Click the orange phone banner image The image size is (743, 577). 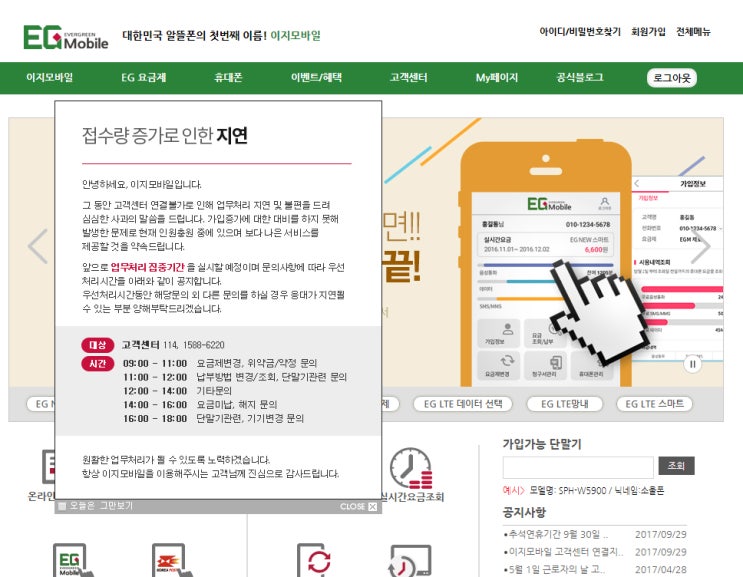tap(545, 263)
